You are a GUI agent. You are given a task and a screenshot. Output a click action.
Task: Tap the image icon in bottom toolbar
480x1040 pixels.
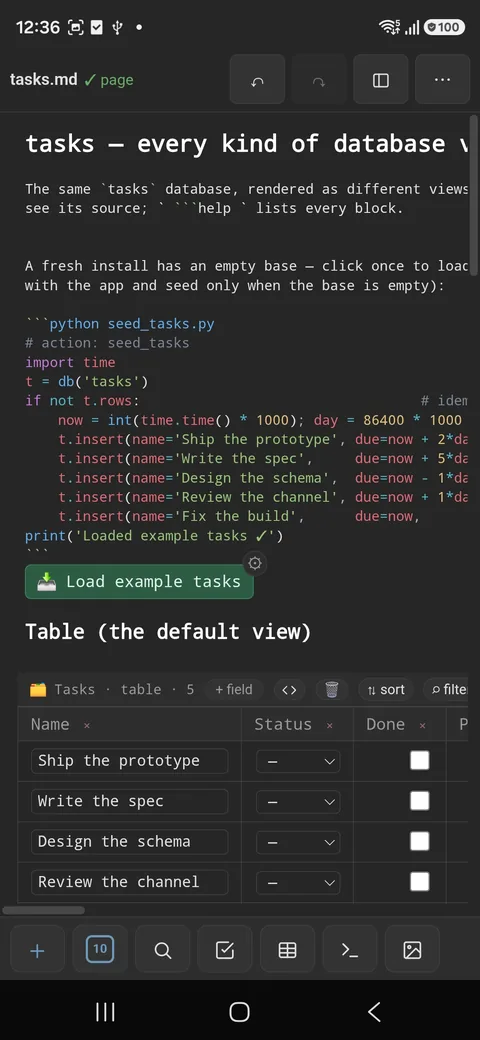(412, 950)
